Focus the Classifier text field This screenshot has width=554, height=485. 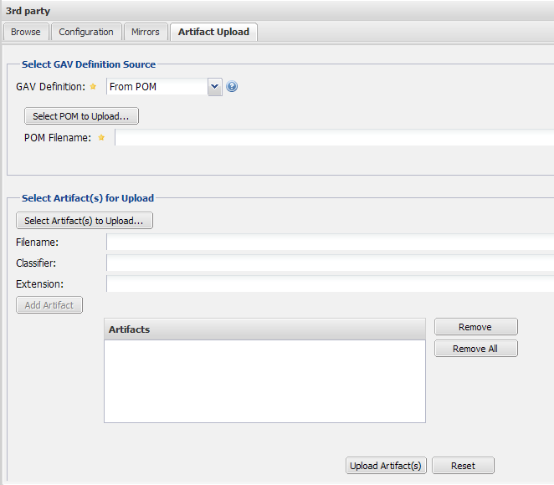pyautogui.click(x=330, y=263)
